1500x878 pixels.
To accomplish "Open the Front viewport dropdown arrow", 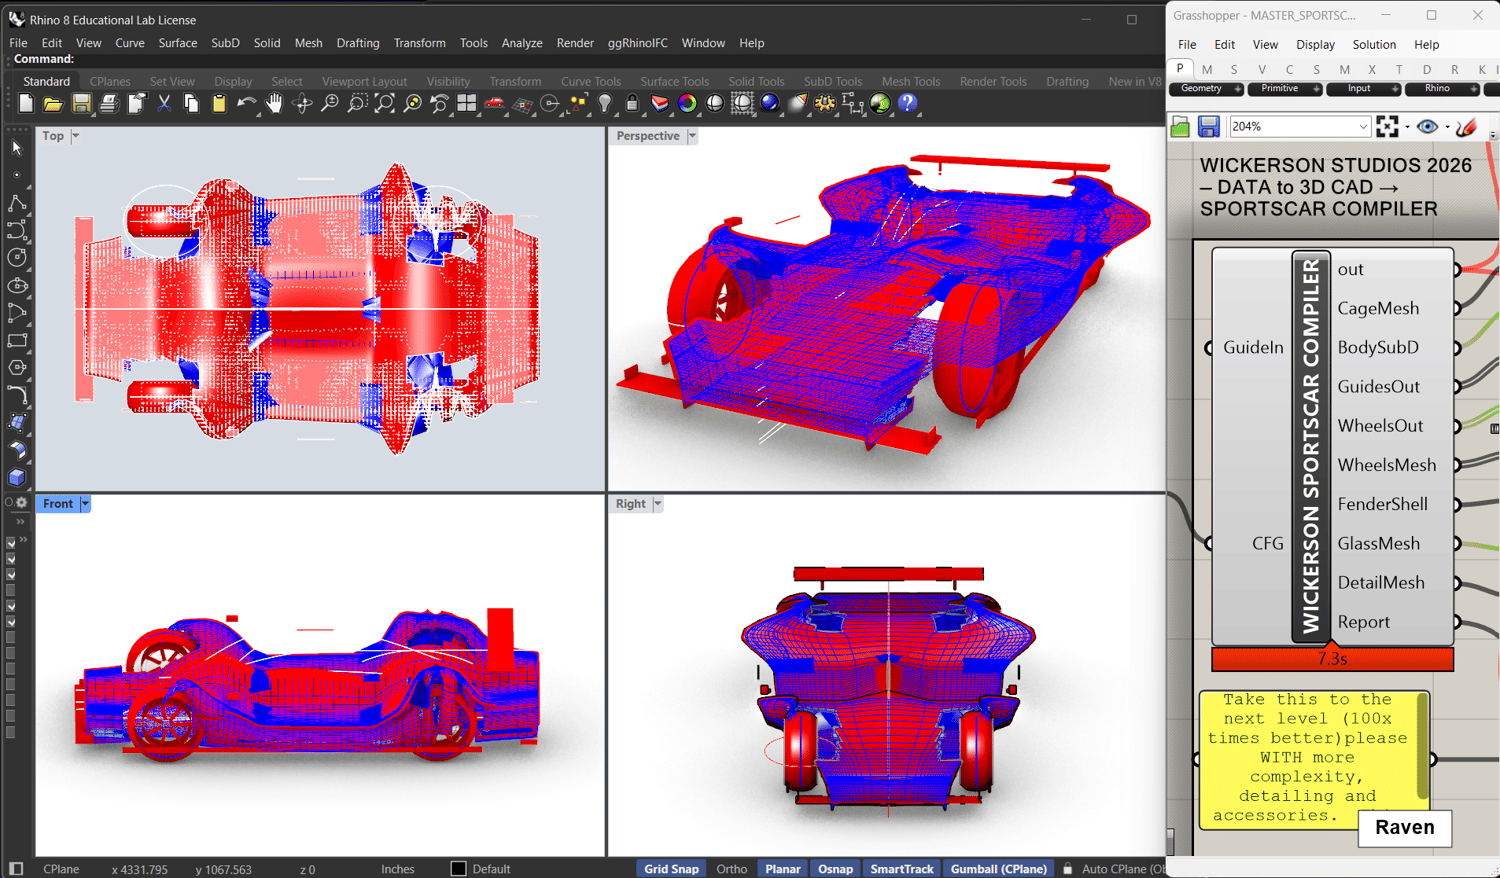I will pos(85,504).
